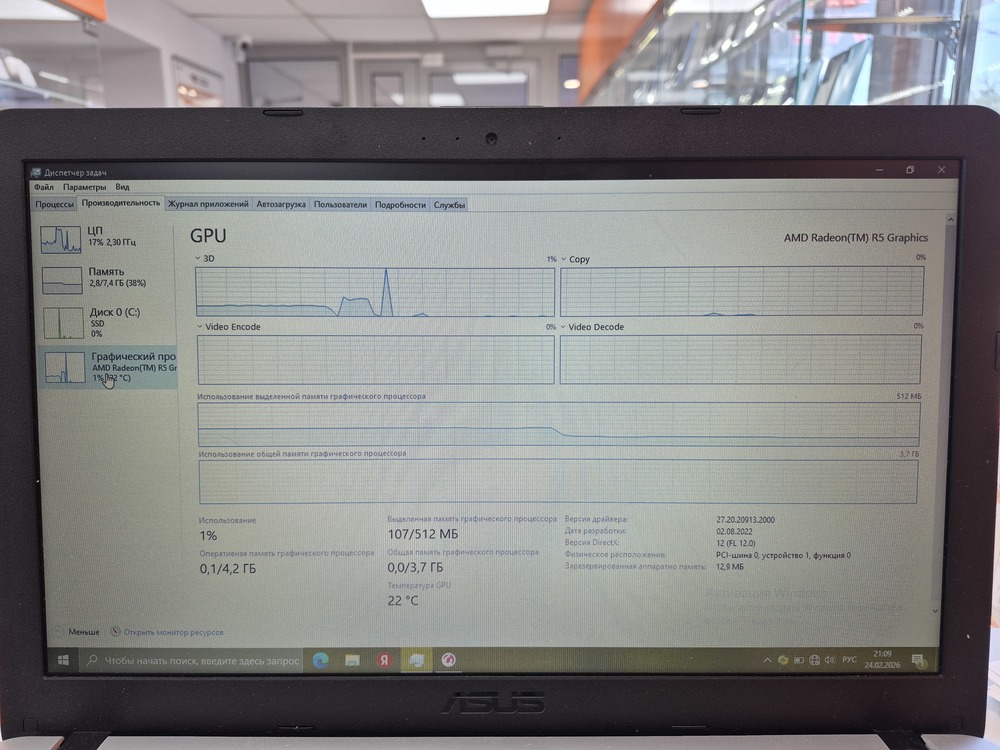
Task: Collapse view with the Меньше button
Action: pyautogui.click(x=76, y=632)
